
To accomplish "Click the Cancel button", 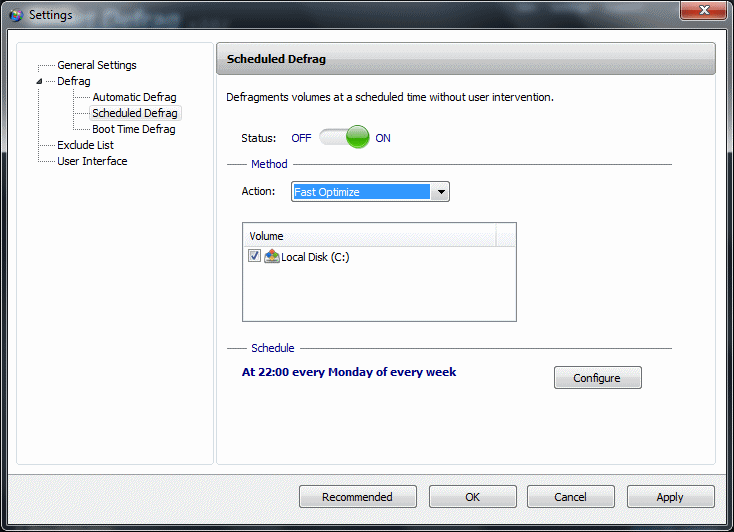I will [x=571, y=496].
